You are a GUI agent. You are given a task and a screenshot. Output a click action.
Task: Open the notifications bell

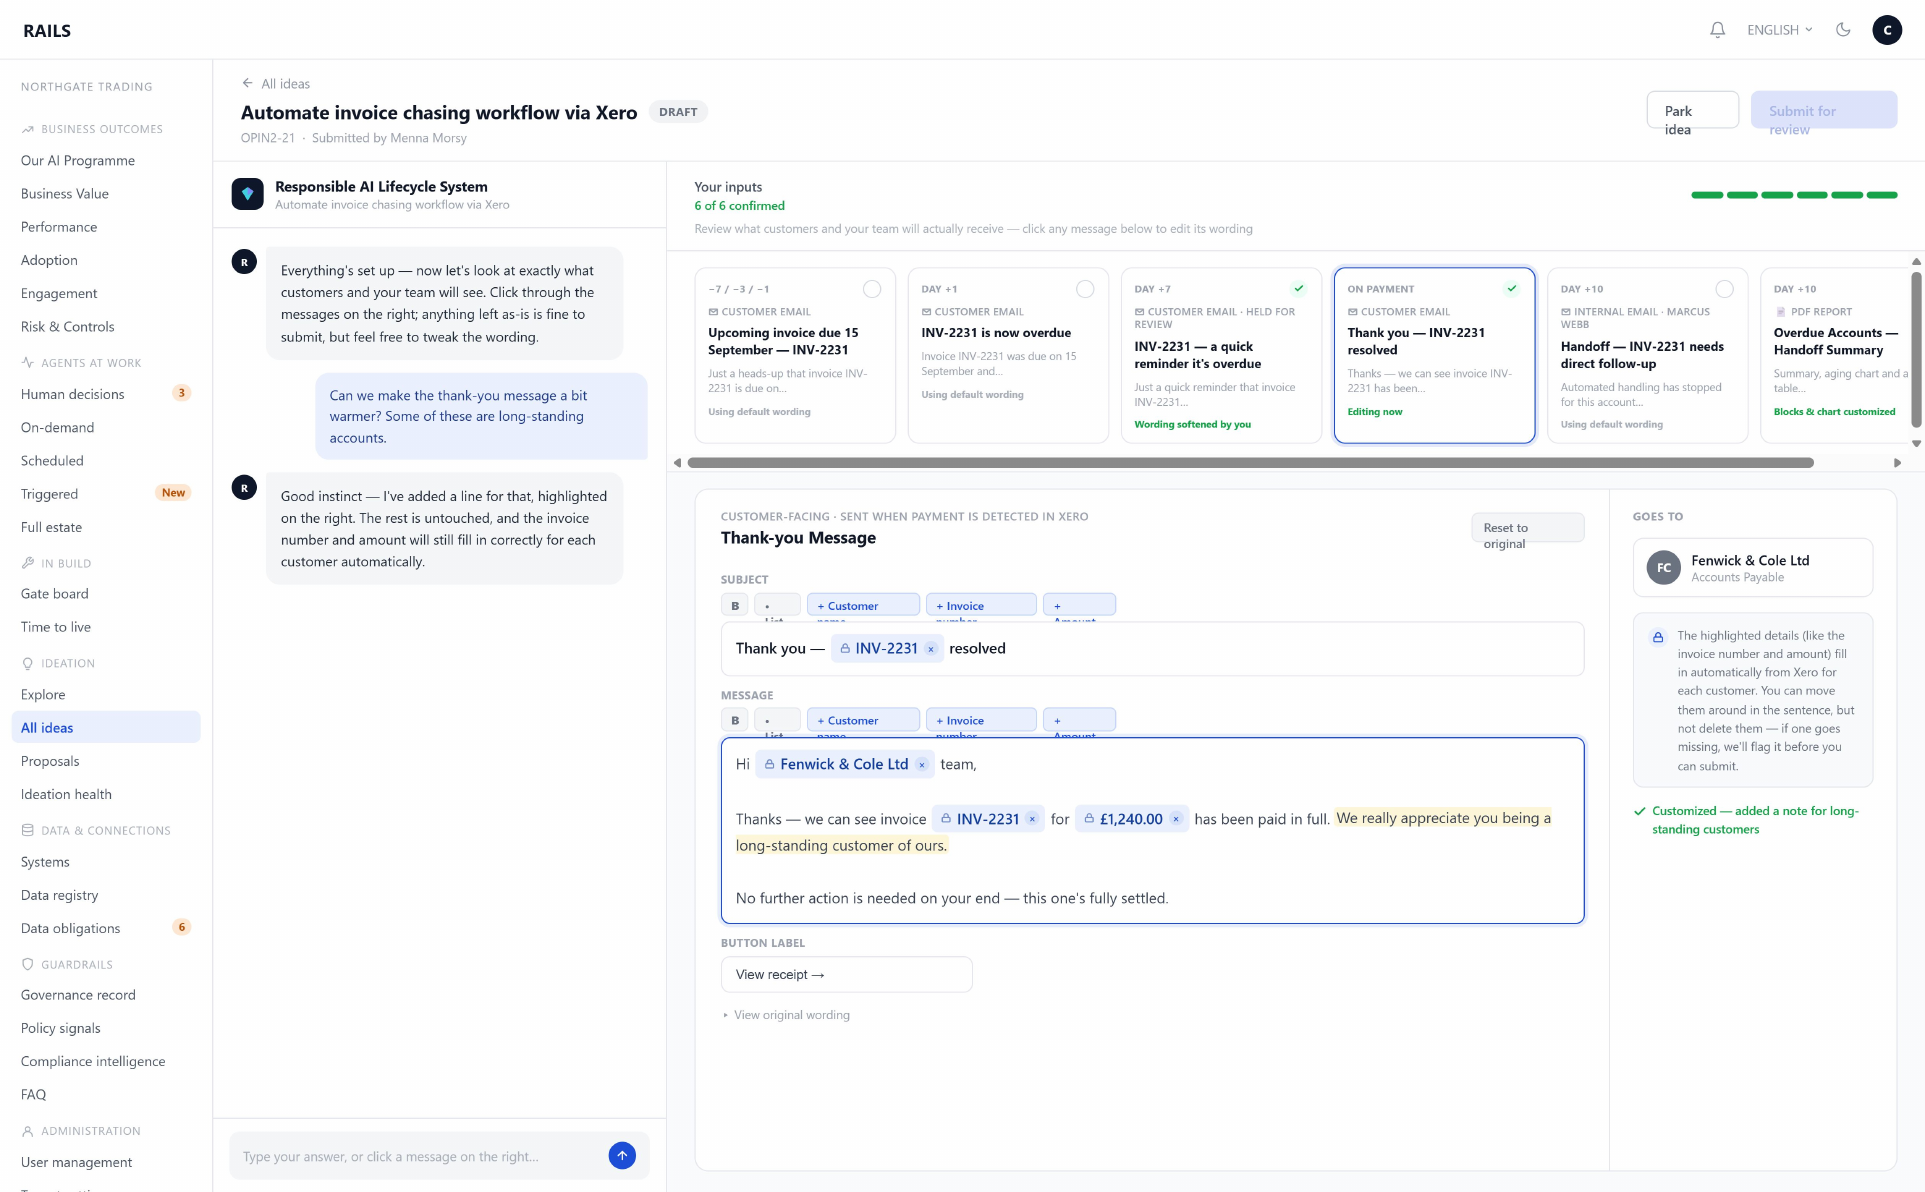pos(1717,30)
